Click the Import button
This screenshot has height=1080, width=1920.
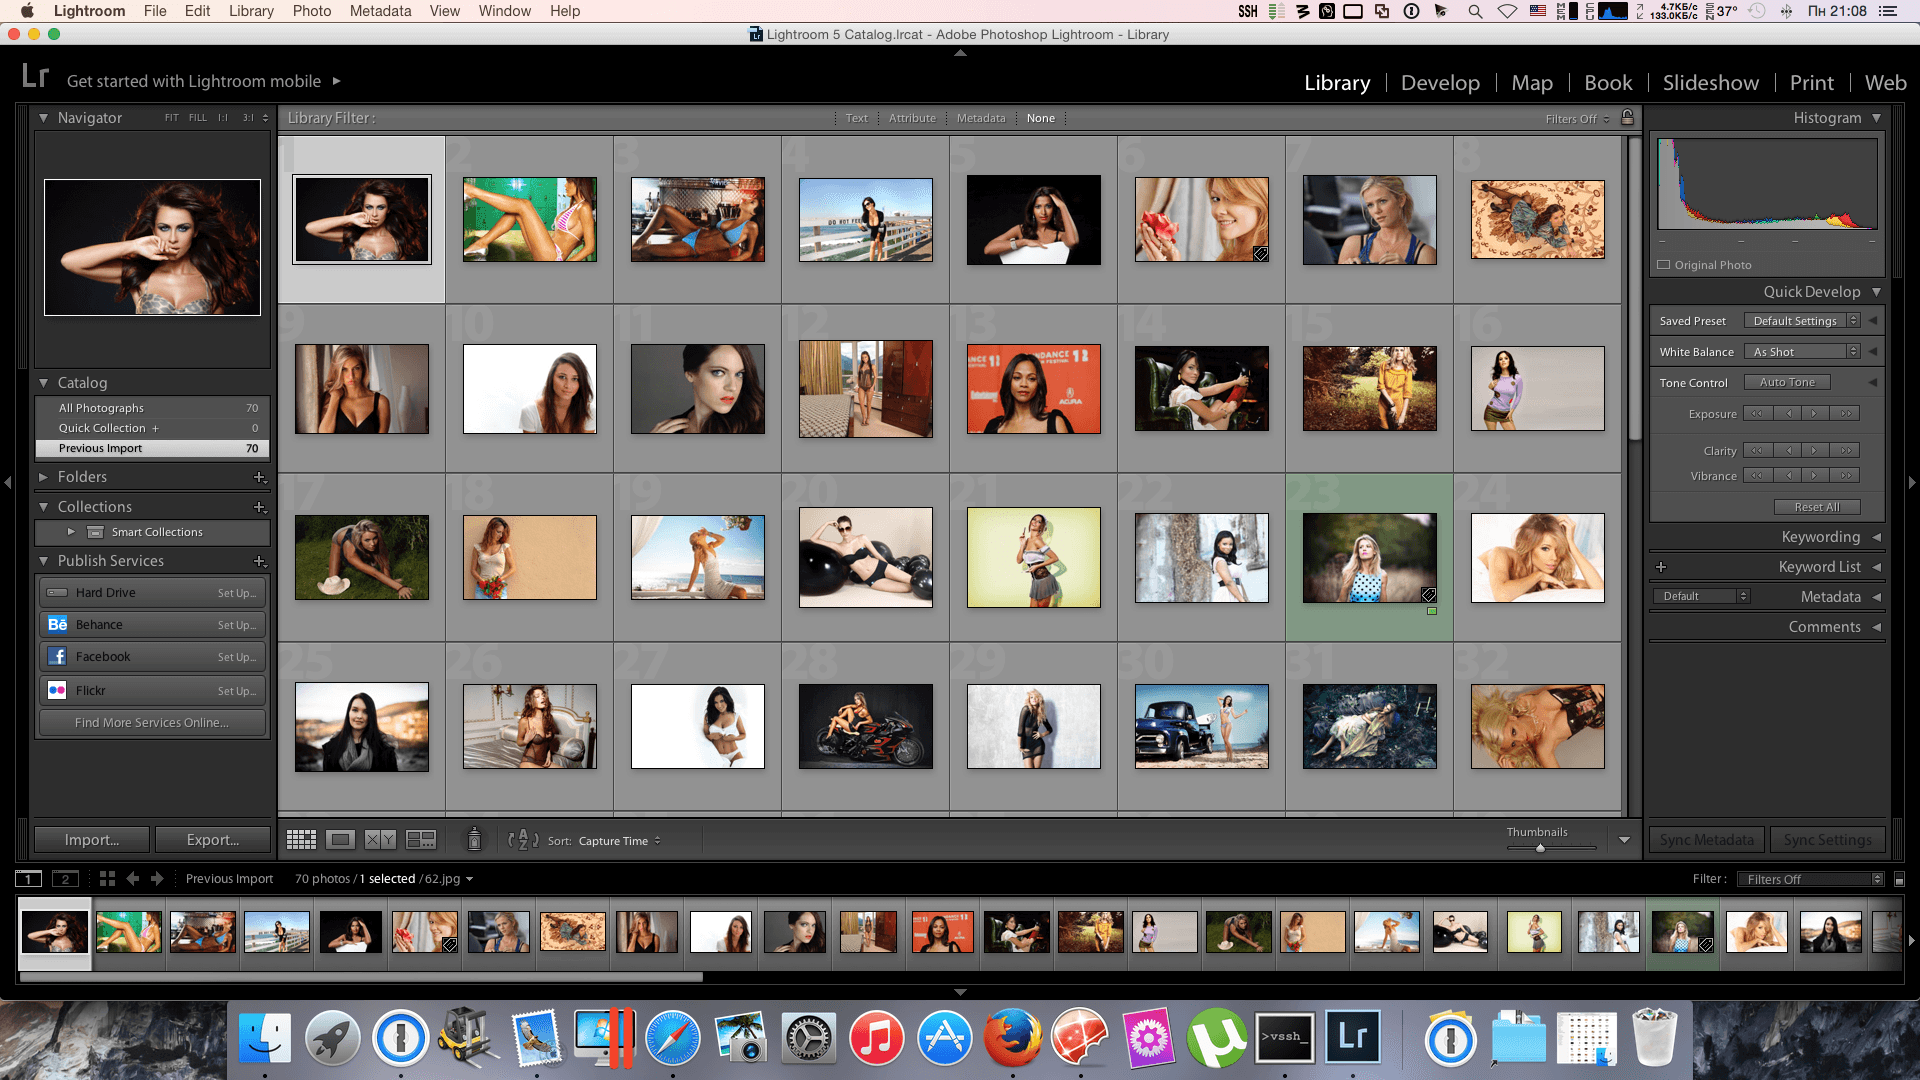pyautogui.click(x=92, y=840)
